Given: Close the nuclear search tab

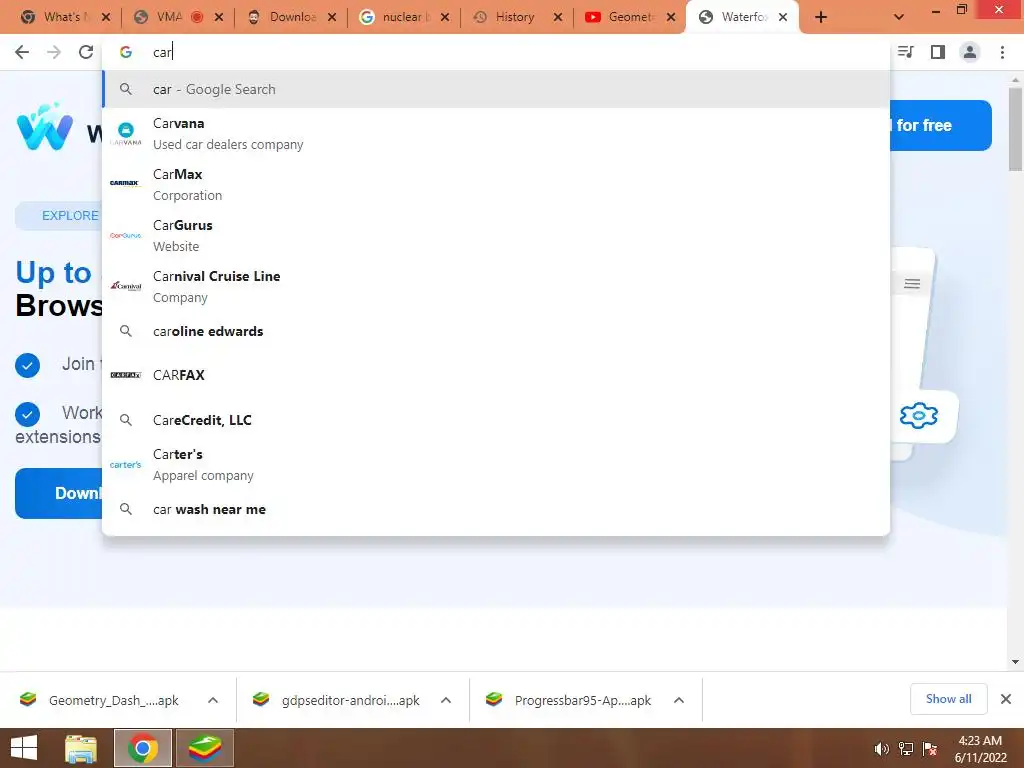Looking at the screenshot, I should (445, 18).
